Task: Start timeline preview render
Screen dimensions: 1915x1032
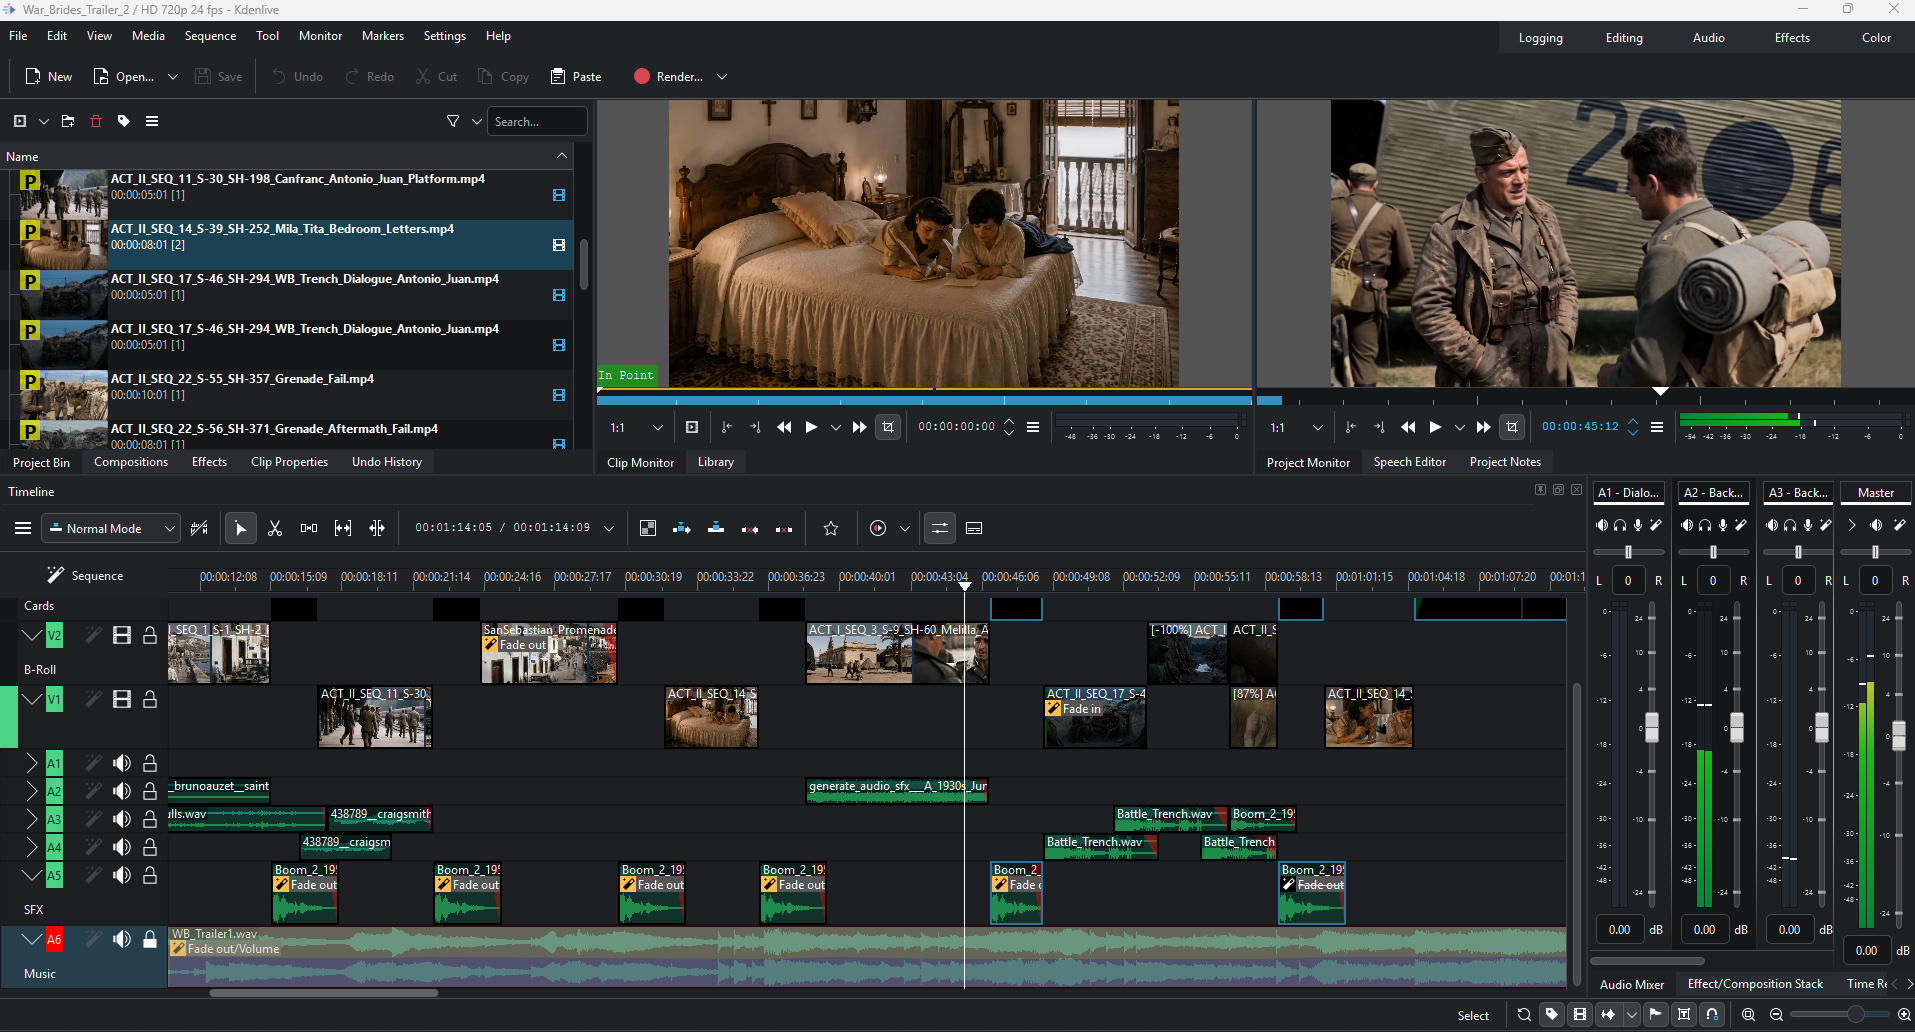Action: pyautogui.click(x=878, y=528)
